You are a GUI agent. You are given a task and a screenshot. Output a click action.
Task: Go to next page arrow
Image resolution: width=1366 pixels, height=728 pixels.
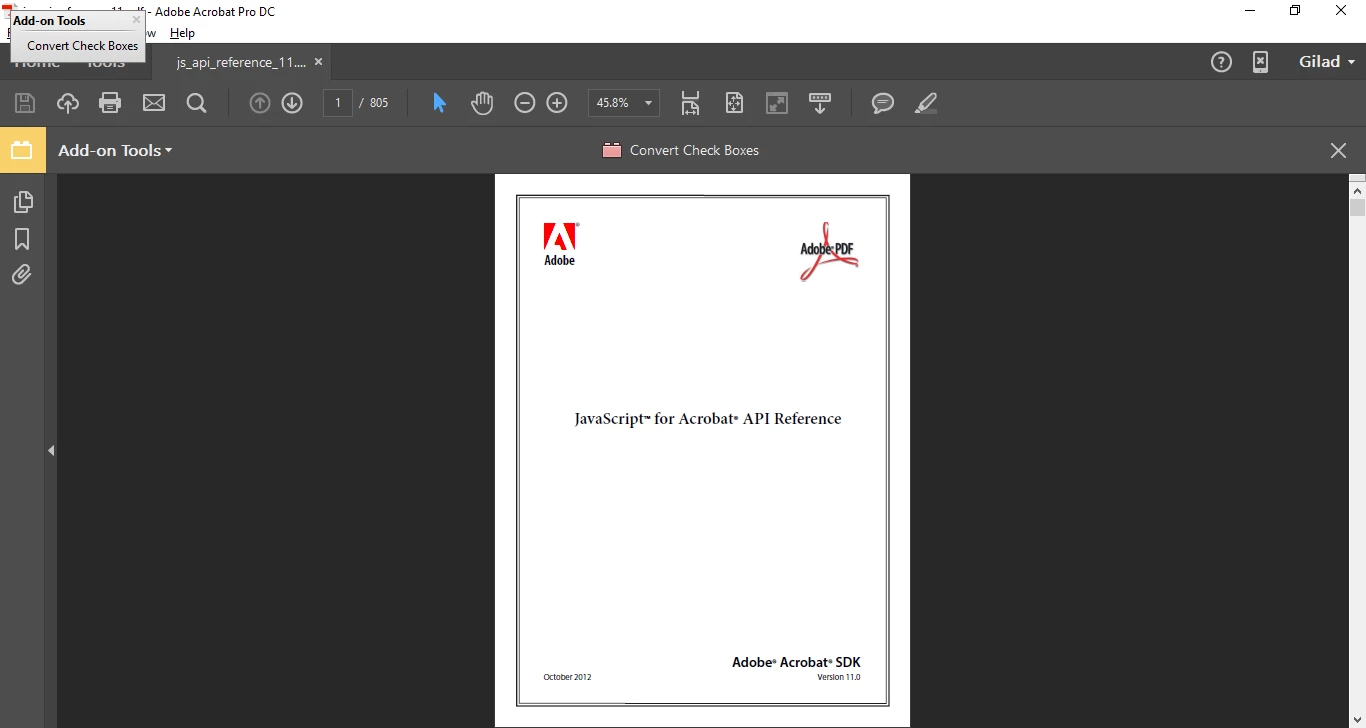tap(292, 103)
